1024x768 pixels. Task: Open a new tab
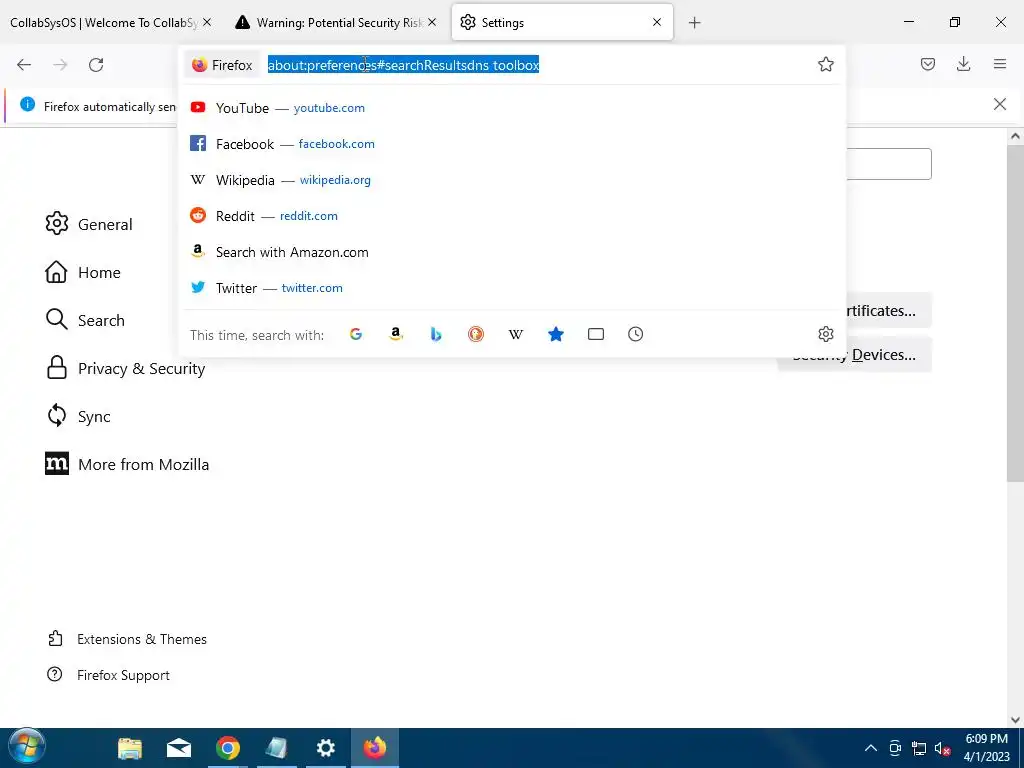694,23
